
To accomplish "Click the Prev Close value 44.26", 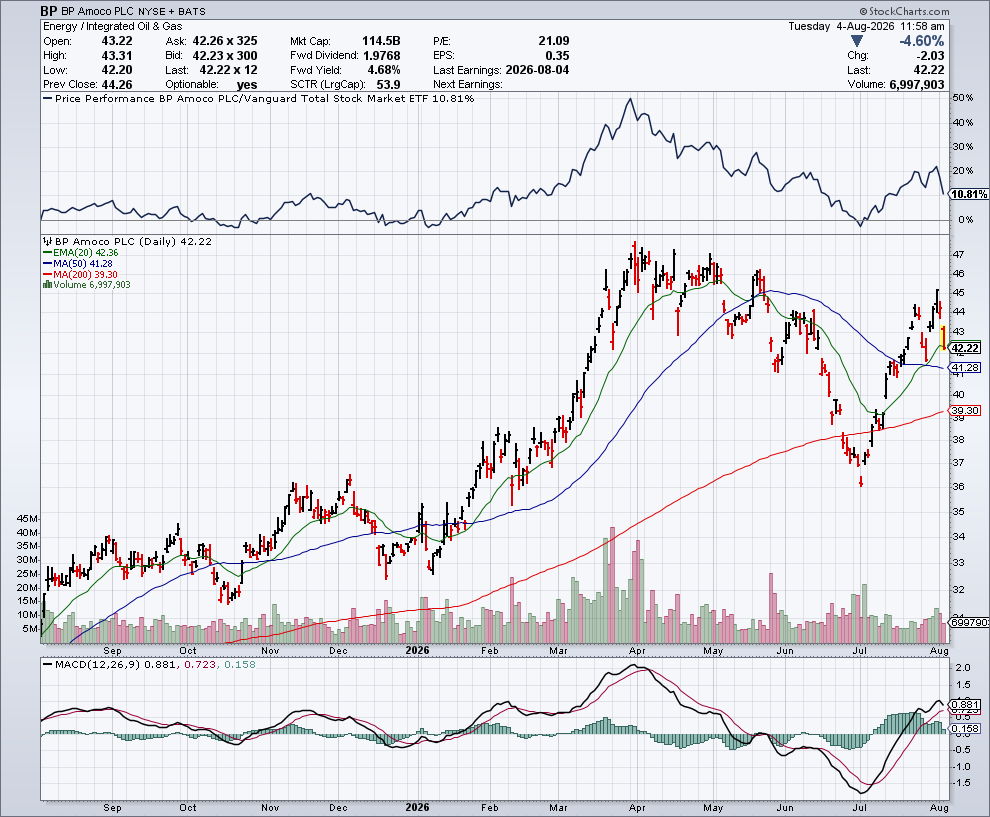I will pyautogui.click(x=117, y=85).
